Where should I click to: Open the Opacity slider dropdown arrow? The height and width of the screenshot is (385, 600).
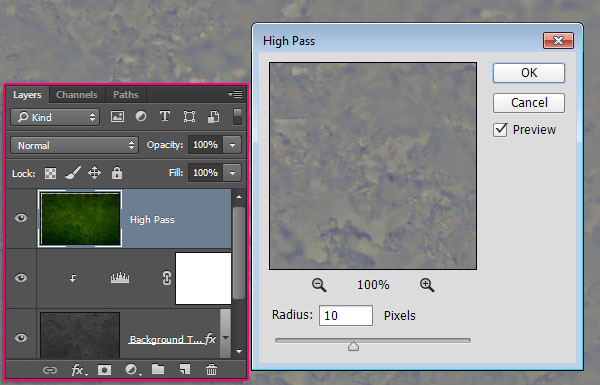(x=232, y=145)
